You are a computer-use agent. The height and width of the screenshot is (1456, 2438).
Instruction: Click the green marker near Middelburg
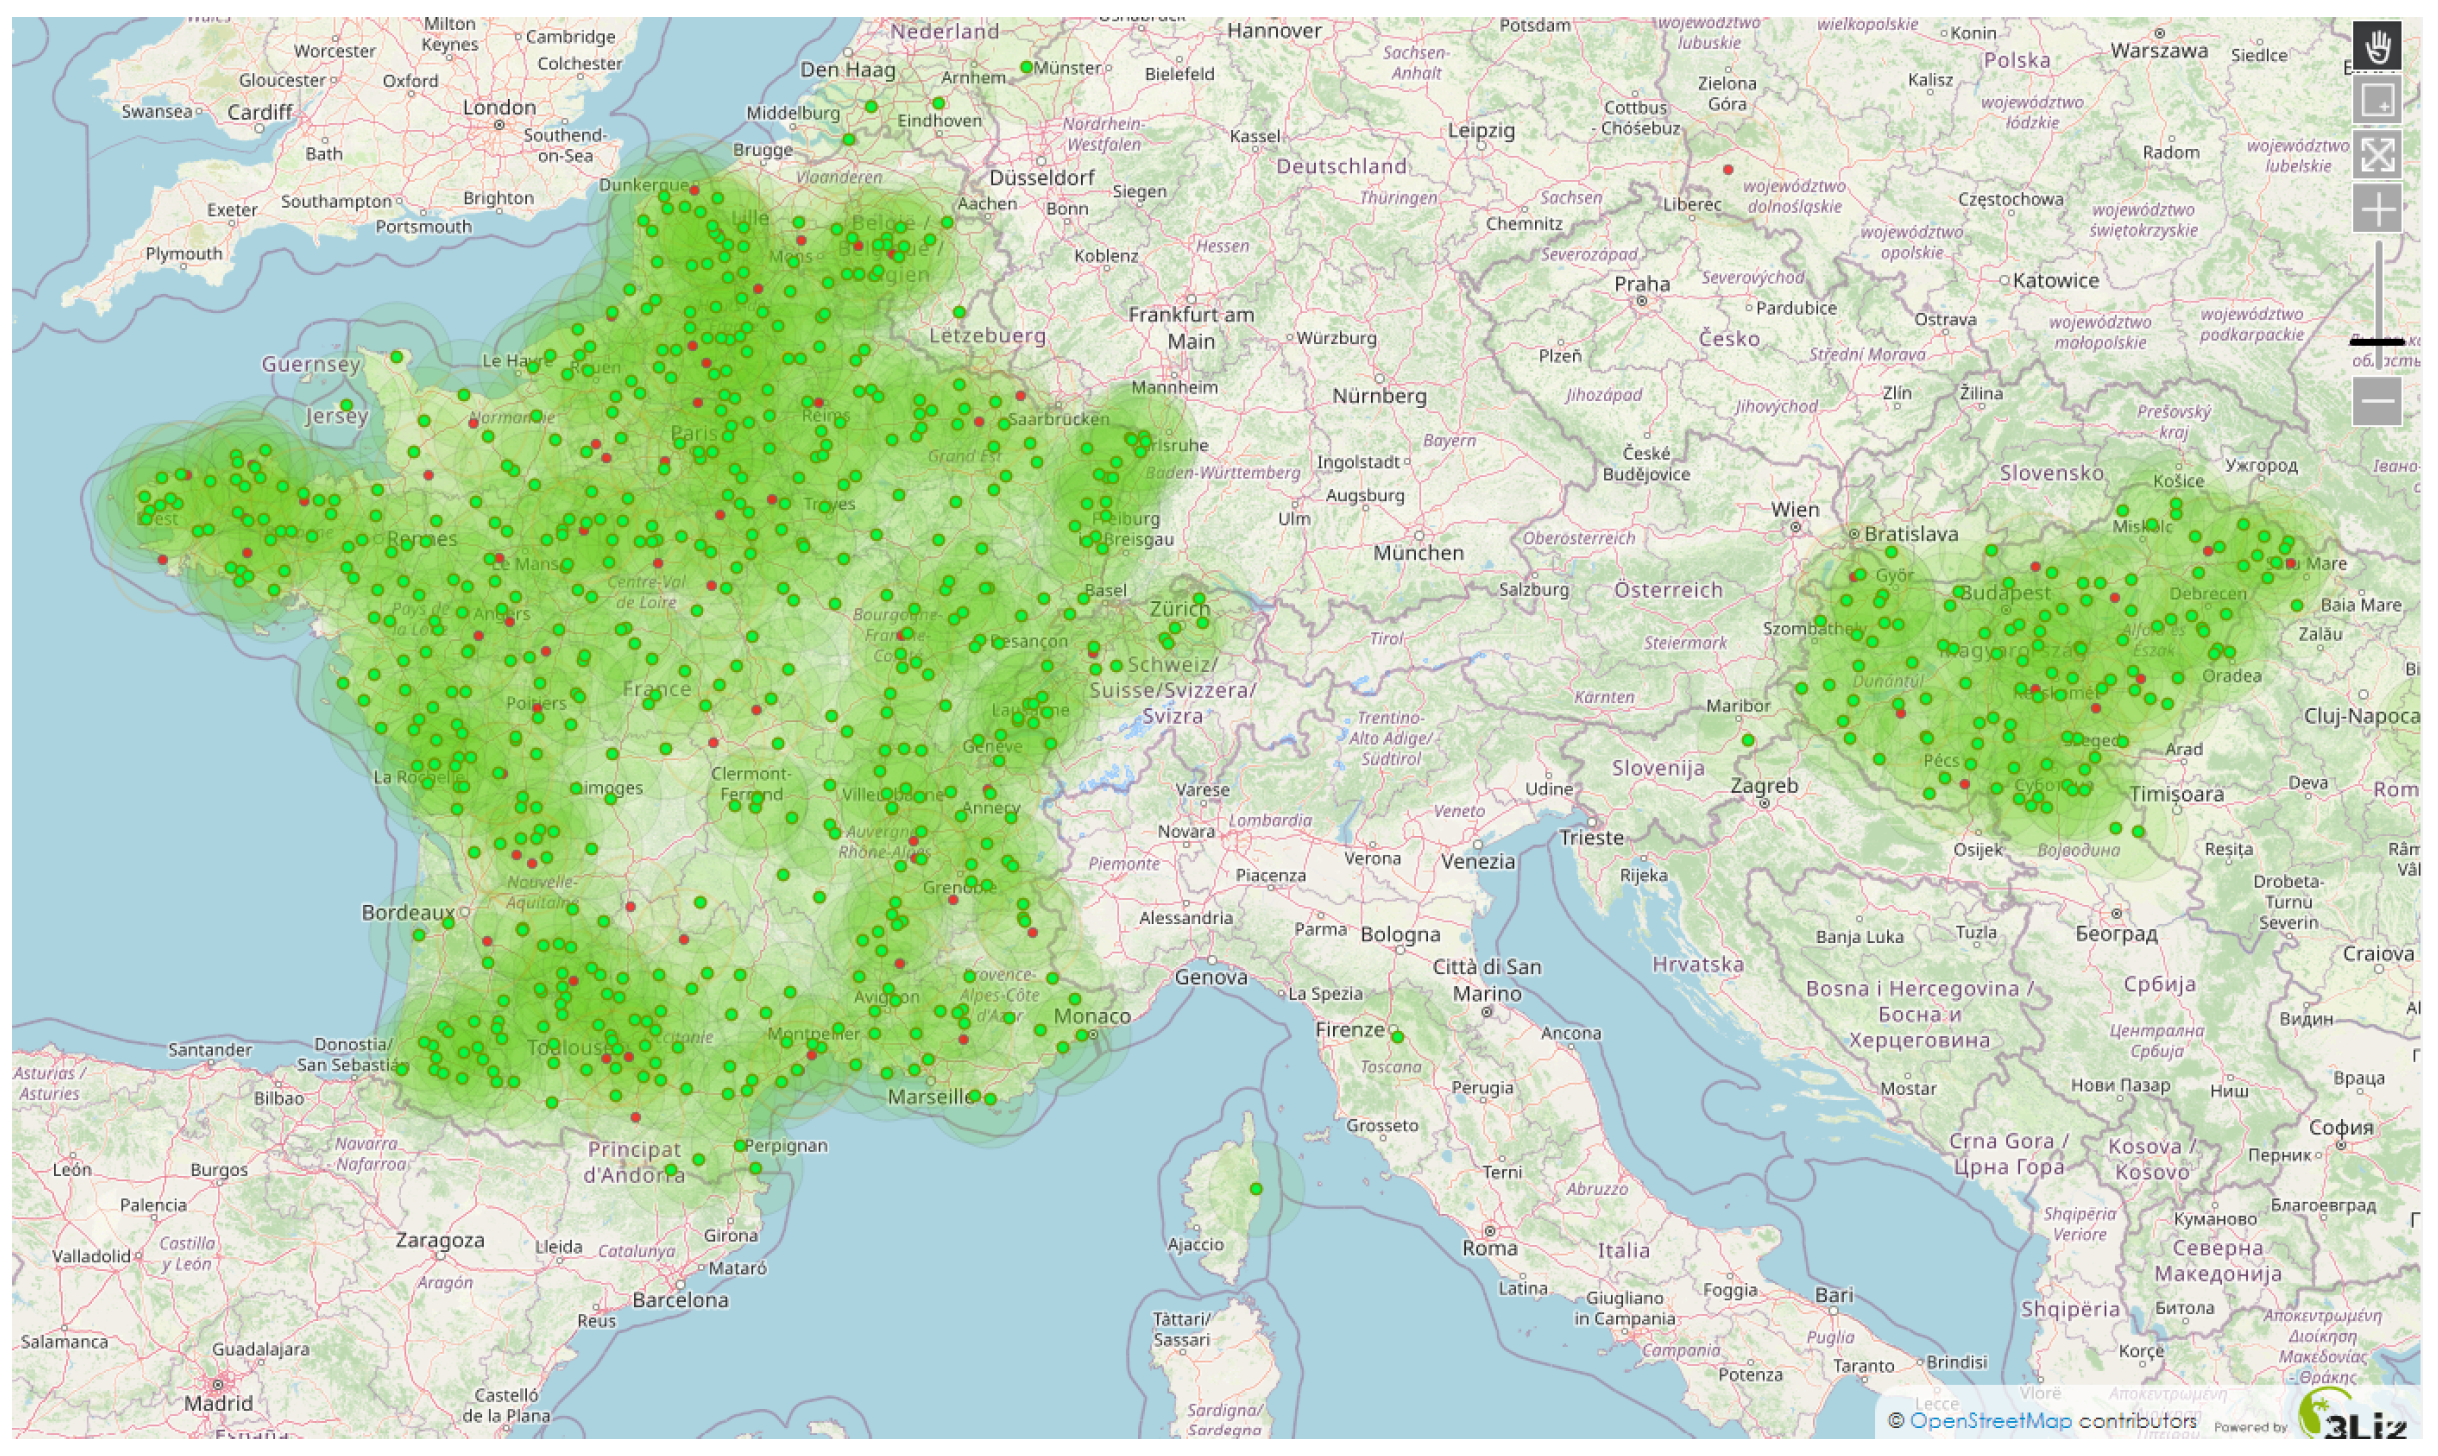click(x=871, y=106)
